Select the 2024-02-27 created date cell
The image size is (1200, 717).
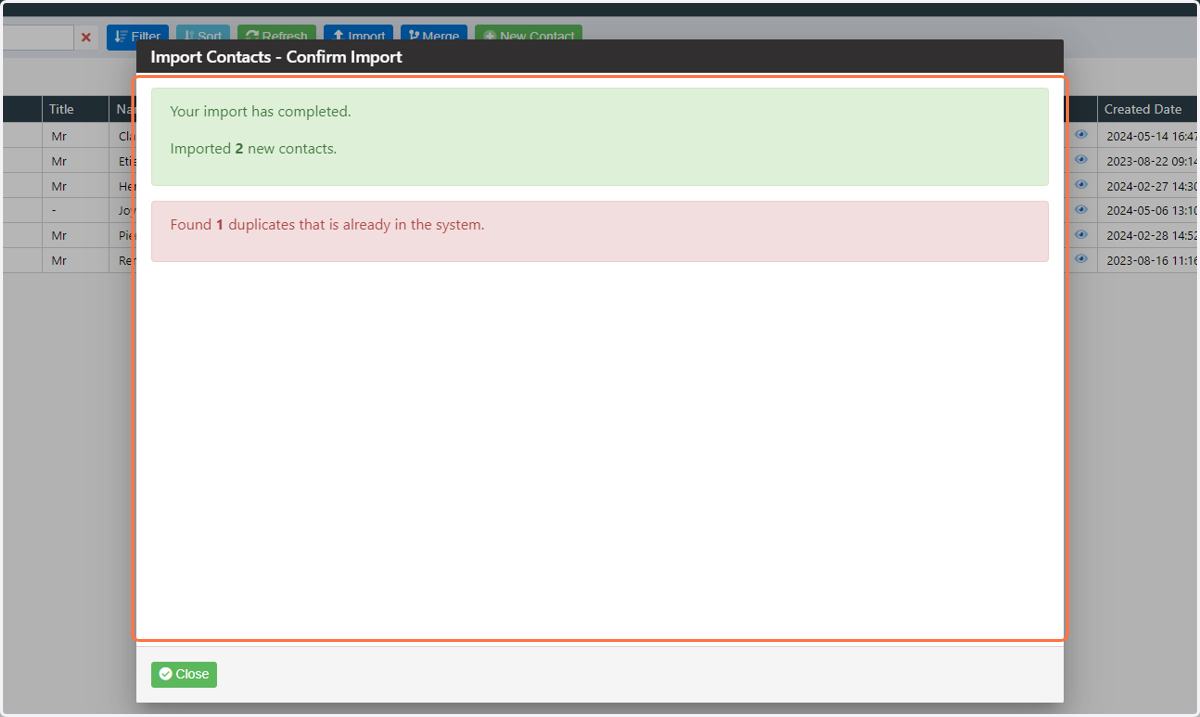click(1147, 185)
